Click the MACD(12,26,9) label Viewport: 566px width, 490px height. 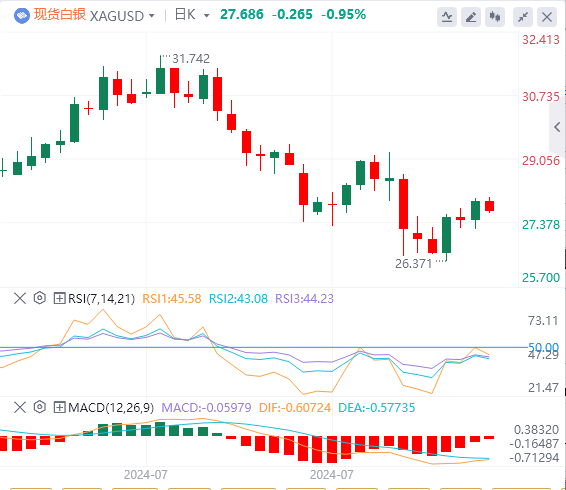pyautogui.click(x=111, y=408)
